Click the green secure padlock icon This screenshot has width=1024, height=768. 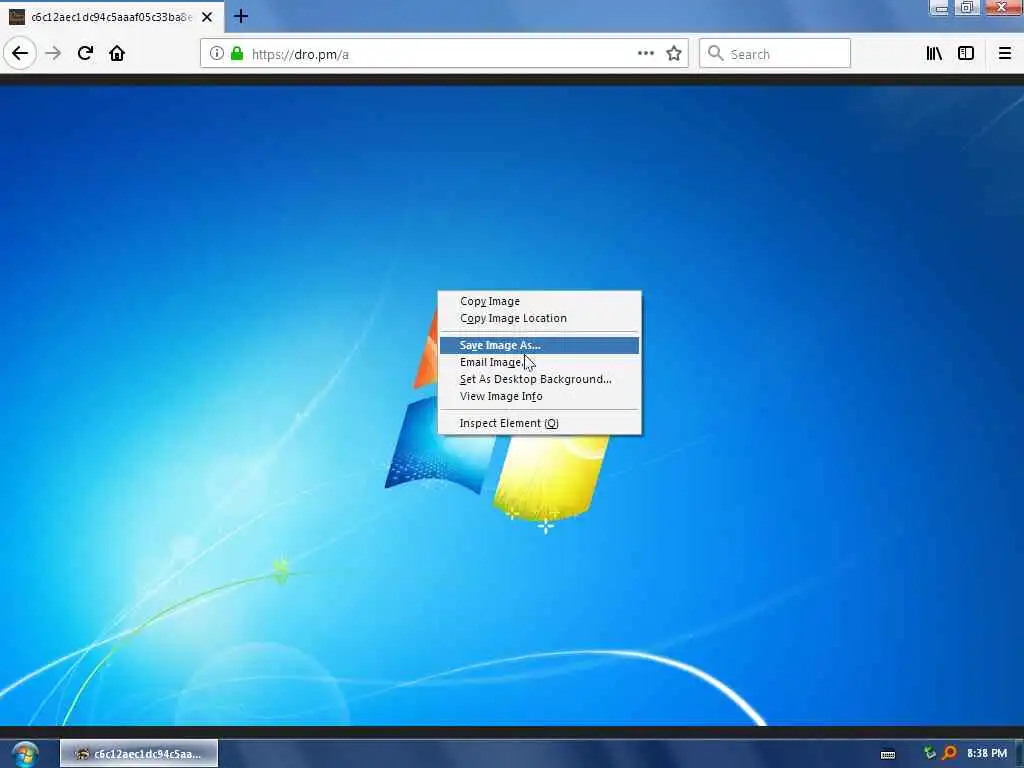click(x=237, y=54)
